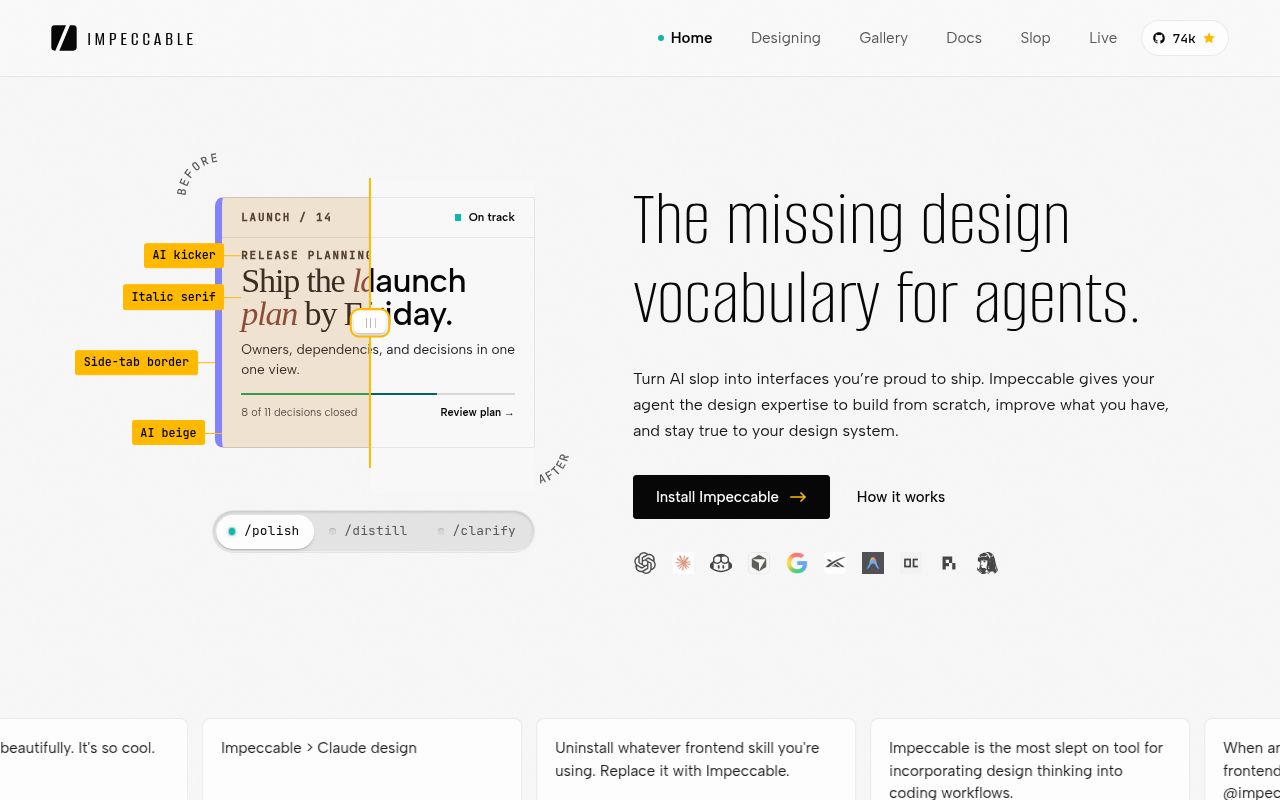The height and width of the screenshot is (800, 1280).
Task: Click the Italic serif annotation label
Action: (x=173, y=297)
